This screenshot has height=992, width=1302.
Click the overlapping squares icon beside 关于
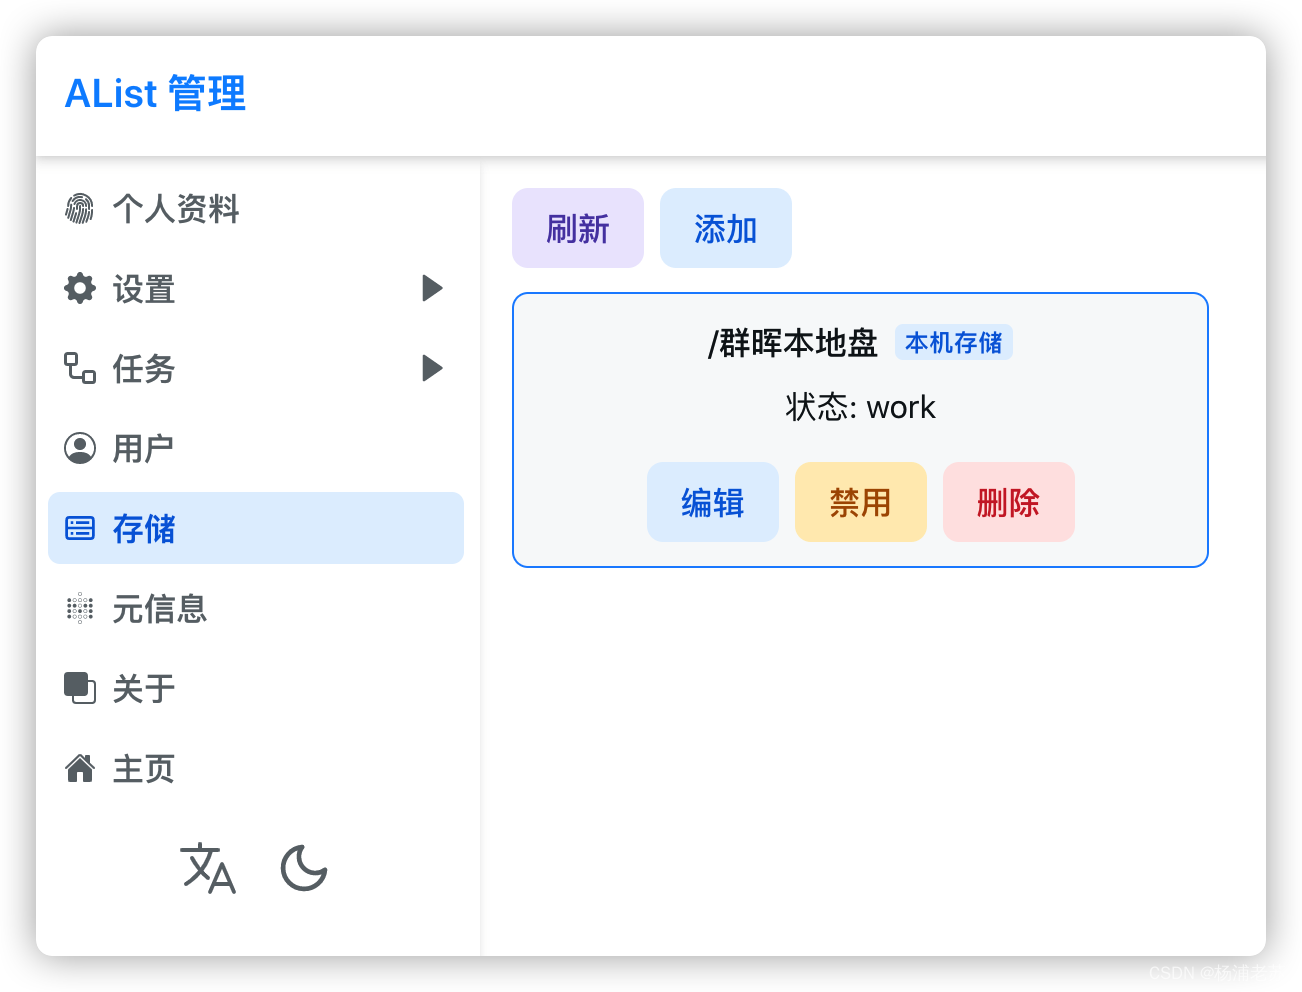coord(80,688)
